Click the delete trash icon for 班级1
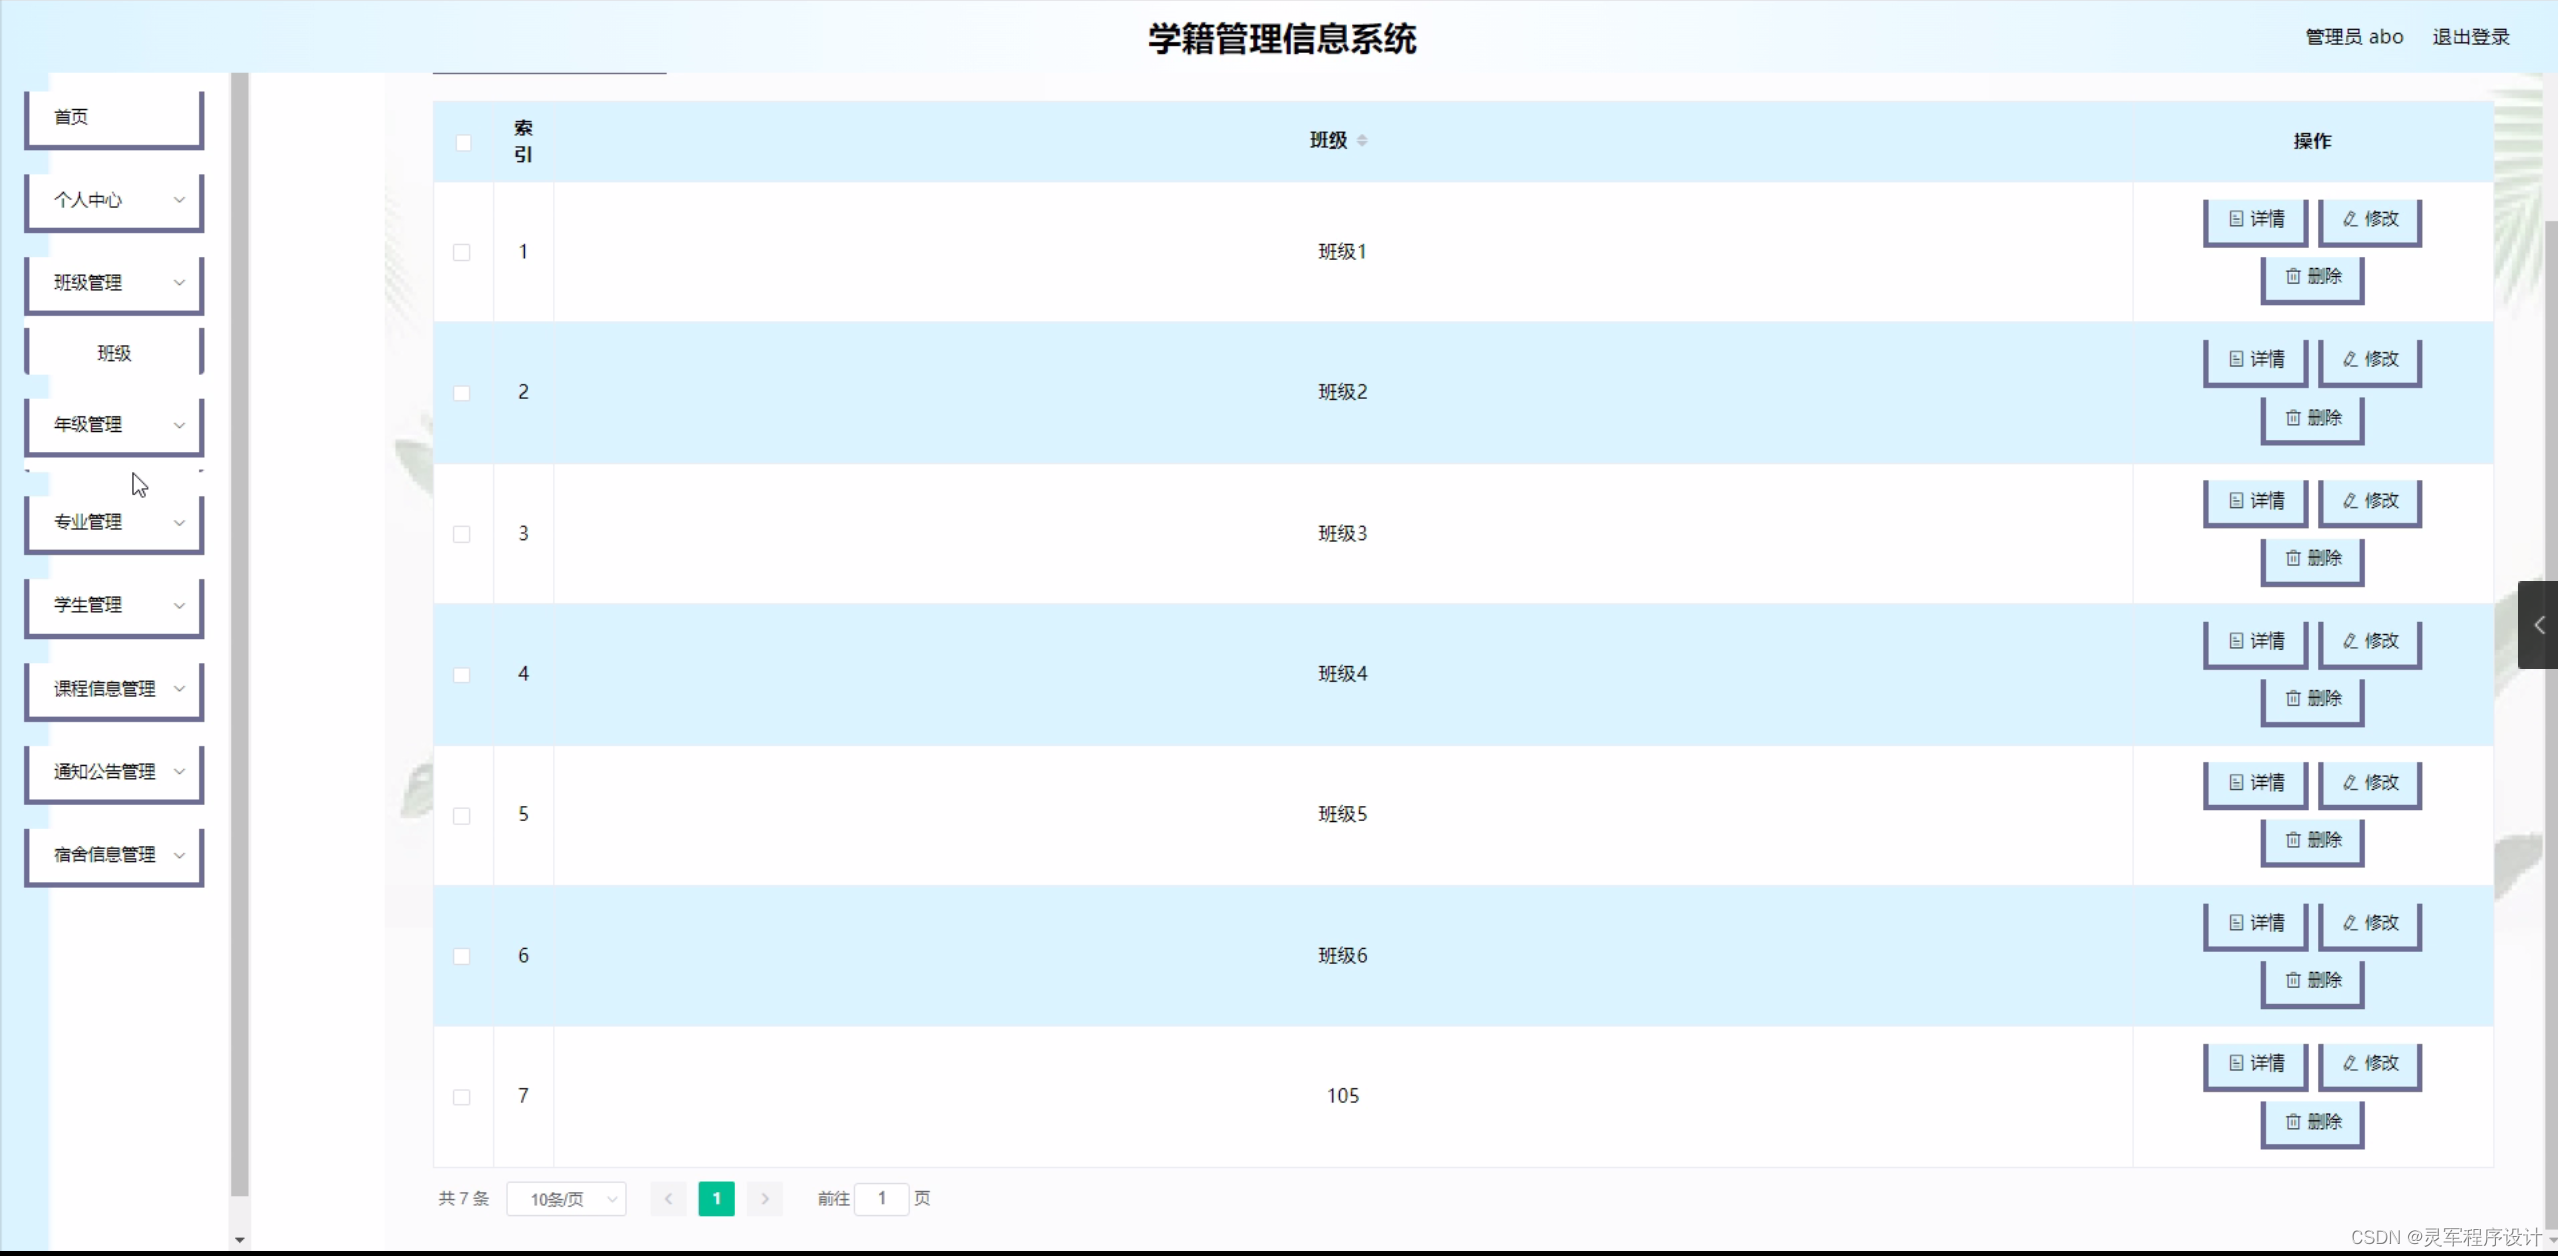2558x1256 pixels. [x=2292, y=277]
